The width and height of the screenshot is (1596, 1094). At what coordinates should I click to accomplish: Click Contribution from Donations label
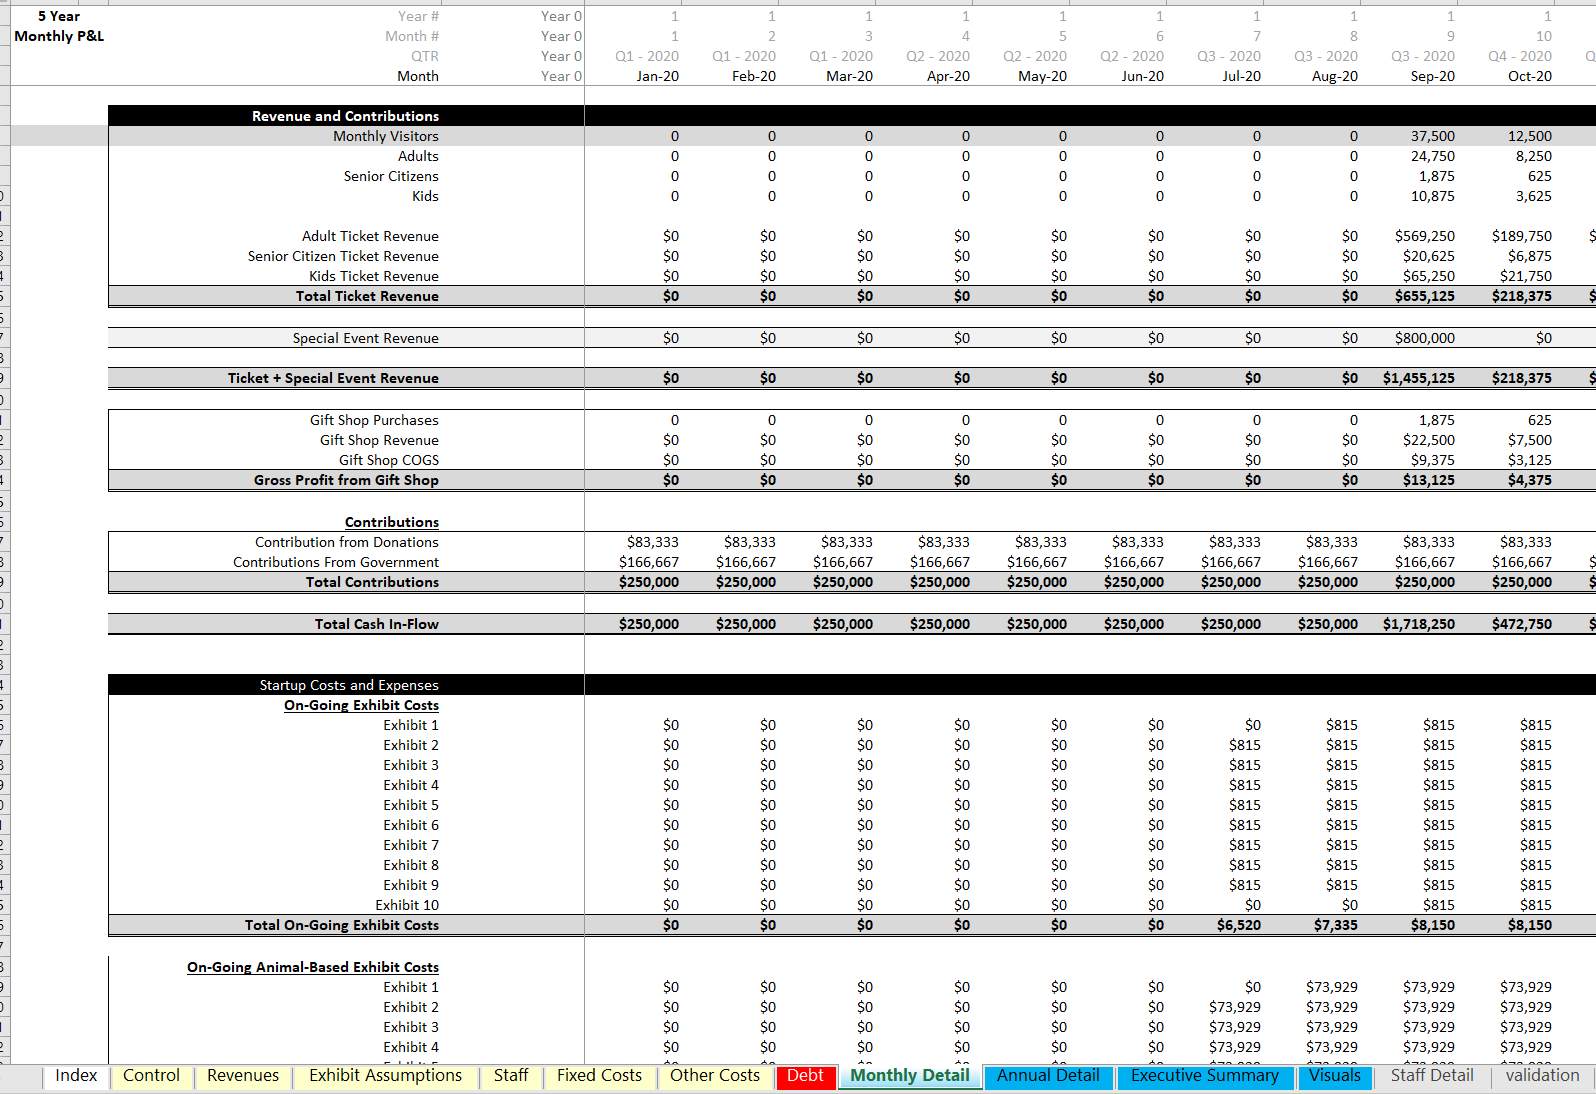tap(347, 542)
